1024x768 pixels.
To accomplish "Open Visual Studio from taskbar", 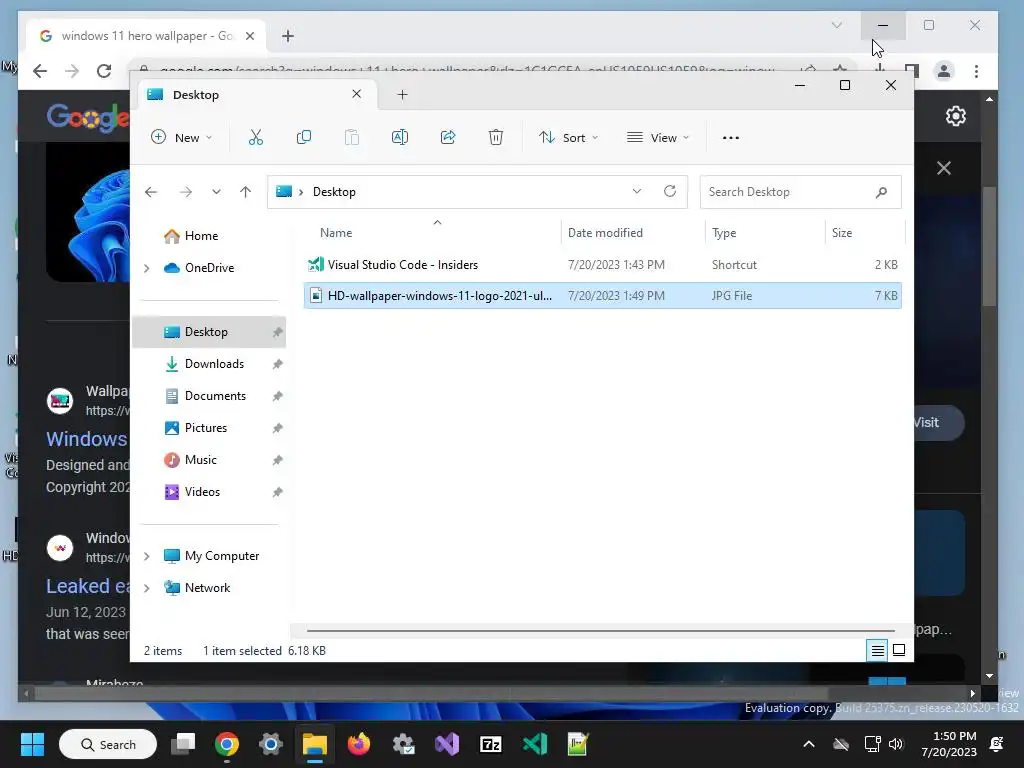I will click(447, 744).
